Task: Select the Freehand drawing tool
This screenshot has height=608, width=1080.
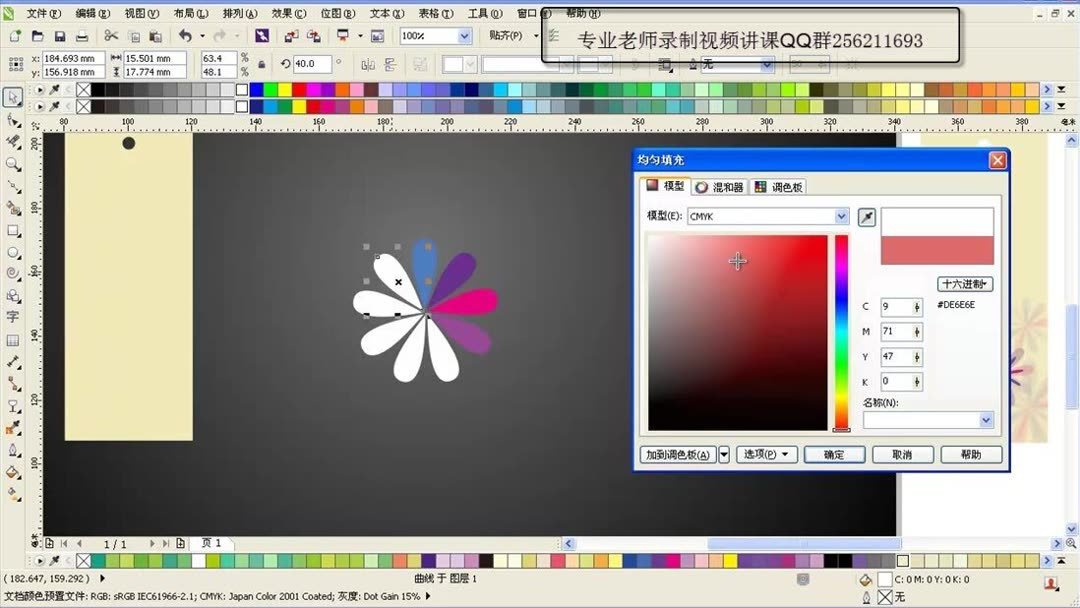Action: coord(13,187)
